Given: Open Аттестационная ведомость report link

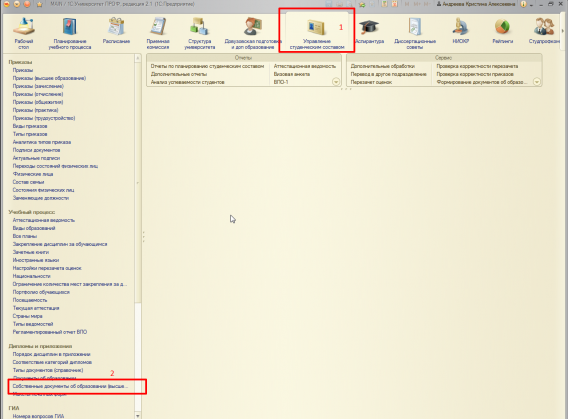Looking at the screenshot, I should (x=305, y=66).
